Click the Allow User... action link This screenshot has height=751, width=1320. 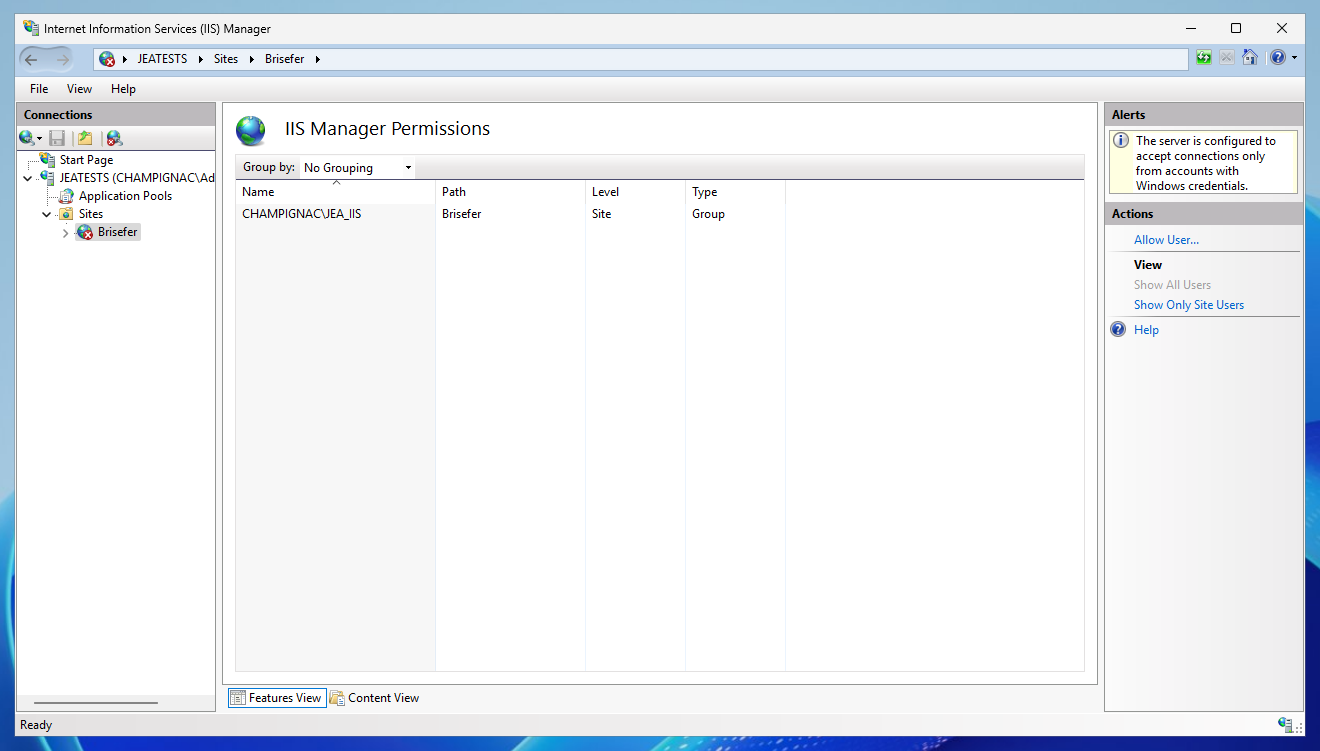(x=1166, y=240)
